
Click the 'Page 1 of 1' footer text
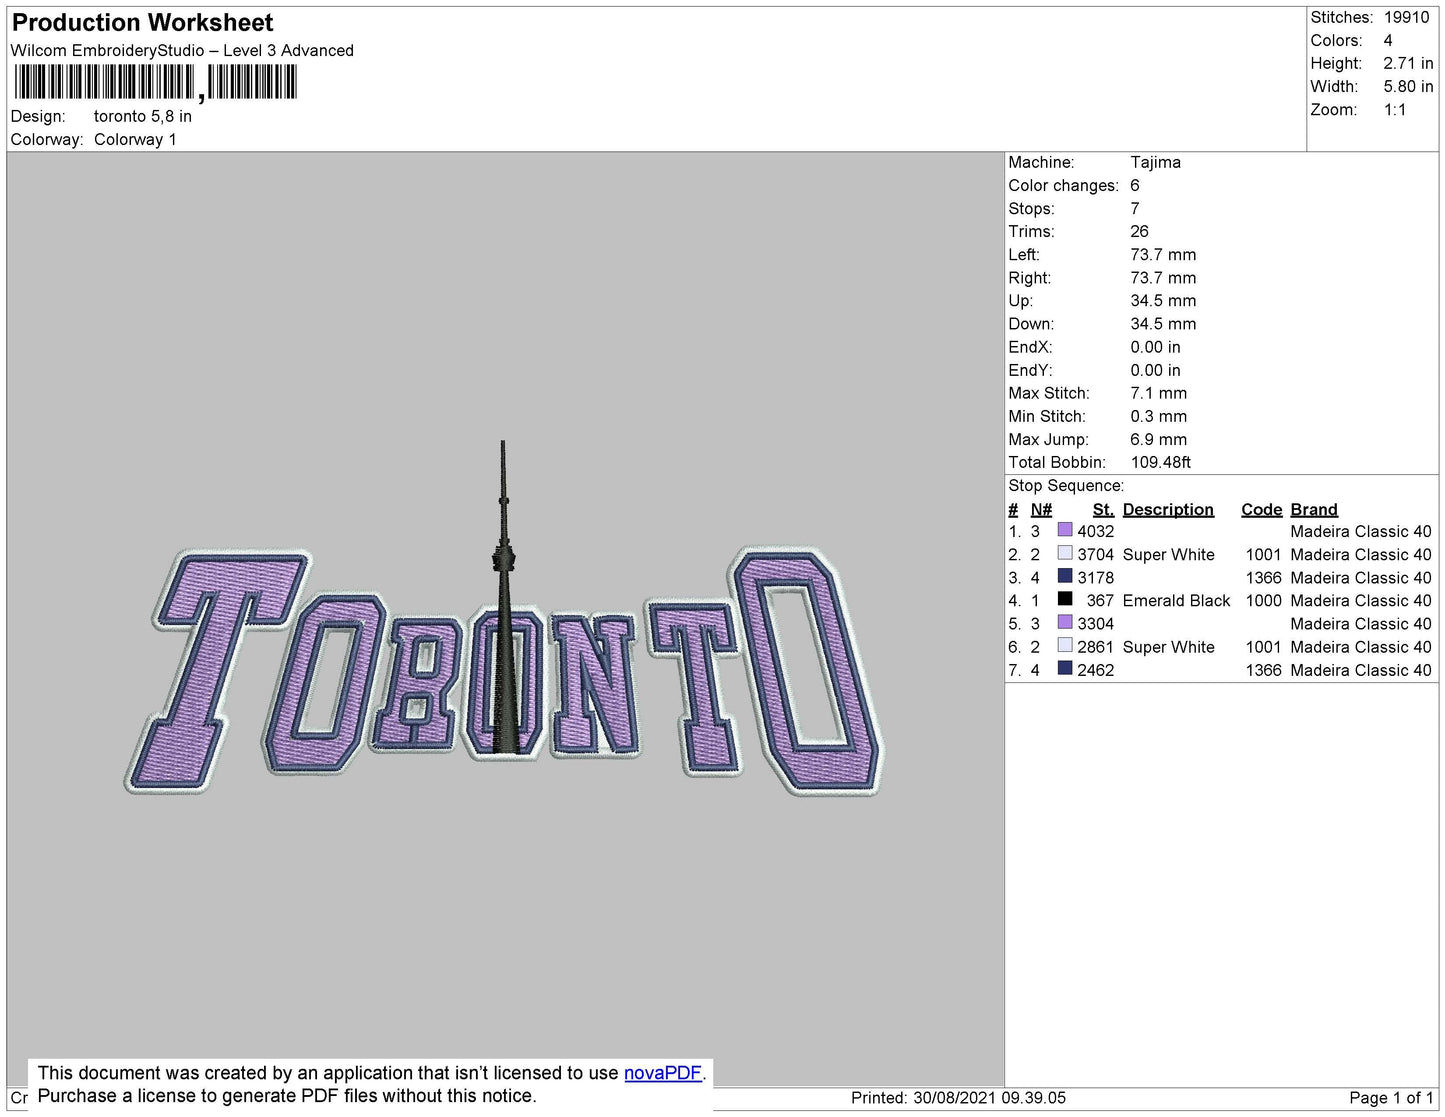point(1391,1098)
